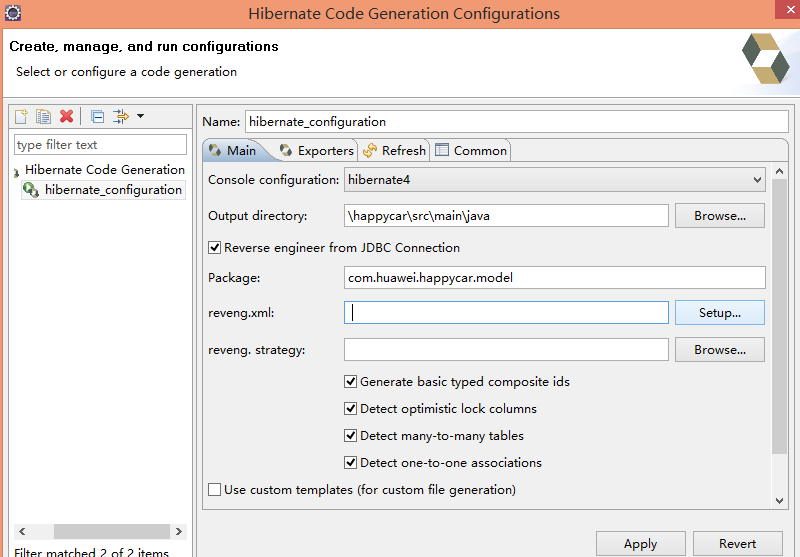The height and width of the screenshot is (557, 800).
Task: Click the filter configurations icon
Action: tap(121, 117)
